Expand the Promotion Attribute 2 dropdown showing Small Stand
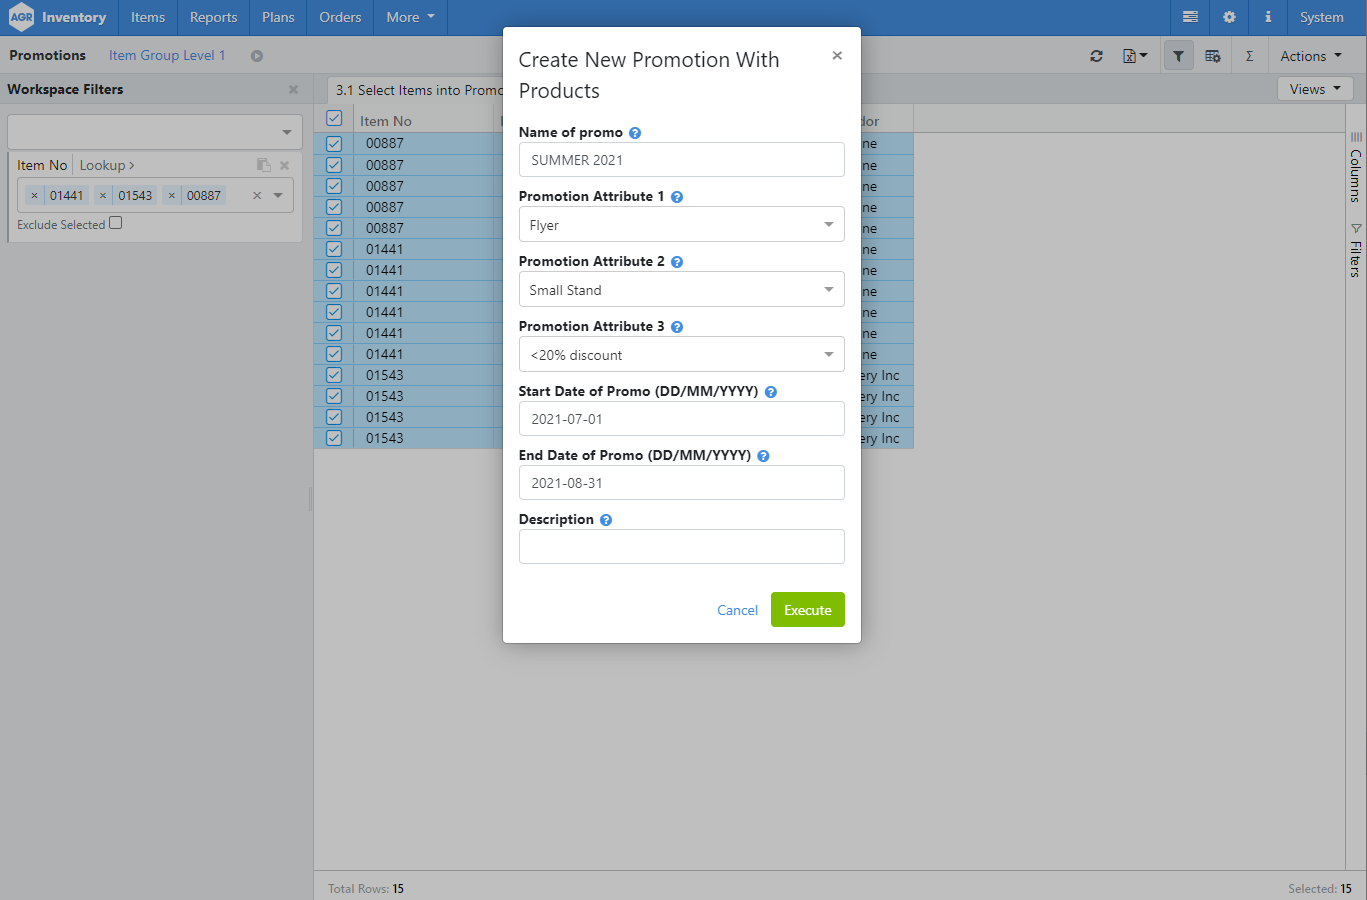The width and height of the screenshot is (1367, 900). (x=681, y=290)
